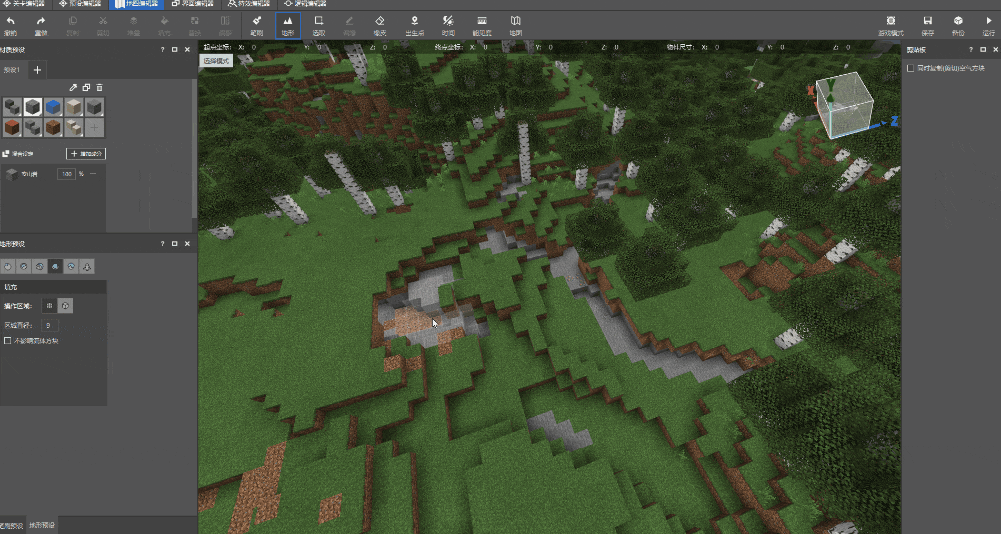Pick the selected gray stone block swatch
Screen dimensions: 1001x534
33,107
